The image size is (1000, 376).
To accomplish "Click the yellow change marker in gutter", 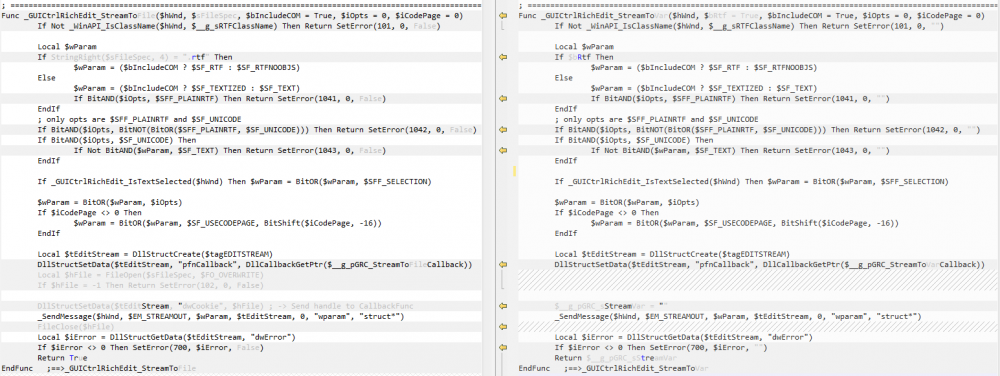I will click(515, 171).
